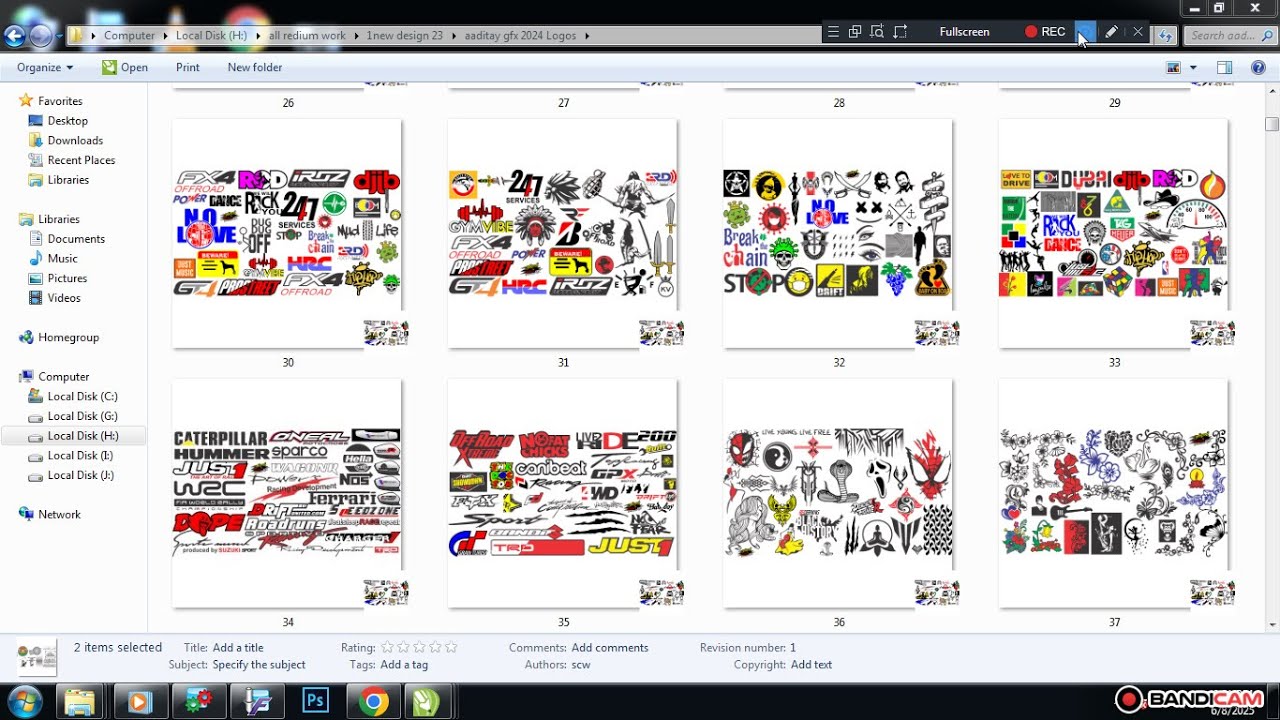Change your view icon button
This screenshot has width=1280, height=720.
(1174, 67)
